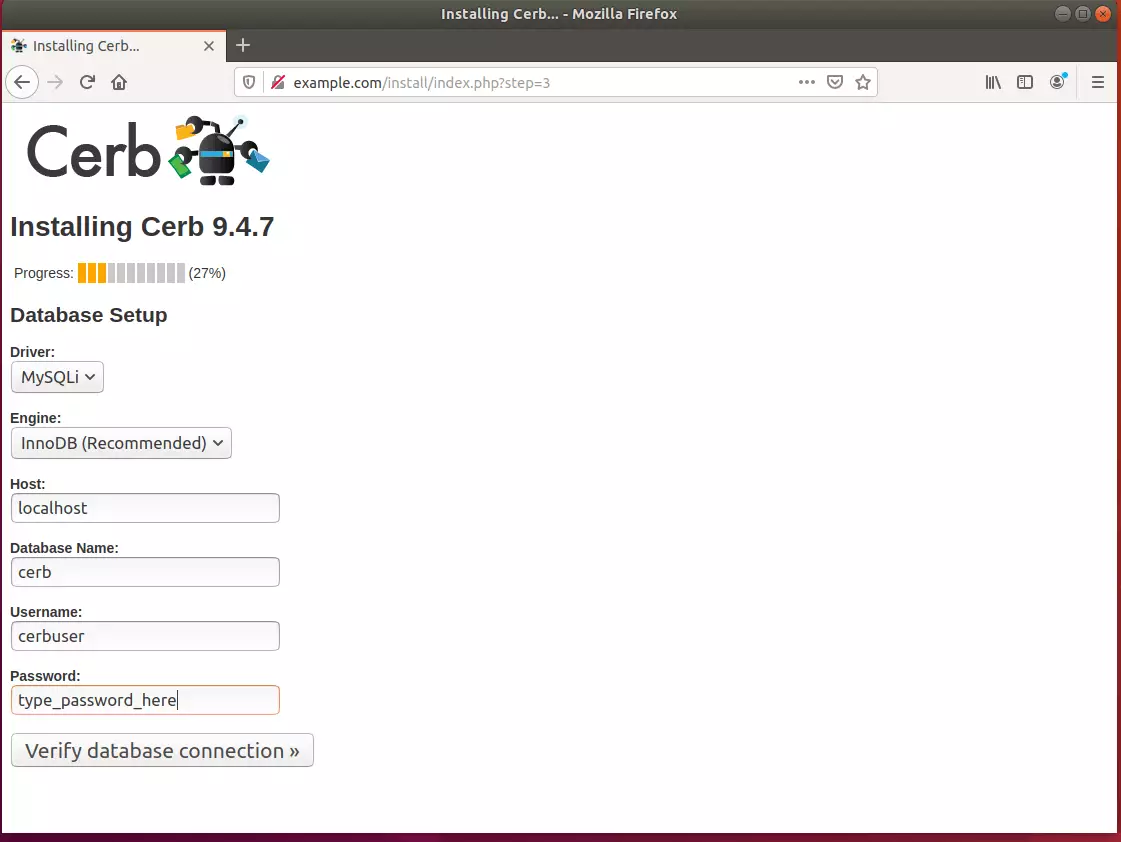
Task: Show insecure connection site info
Action: 278,82
